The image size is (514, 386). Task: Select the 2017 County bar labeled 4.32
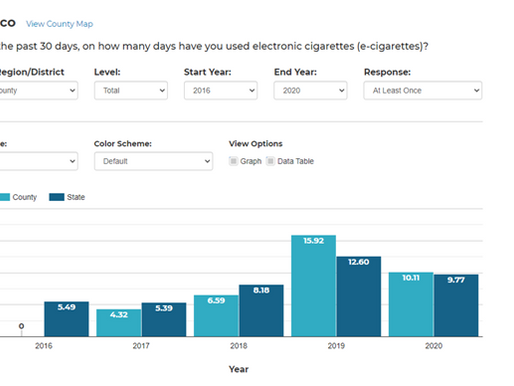point(119,323)
